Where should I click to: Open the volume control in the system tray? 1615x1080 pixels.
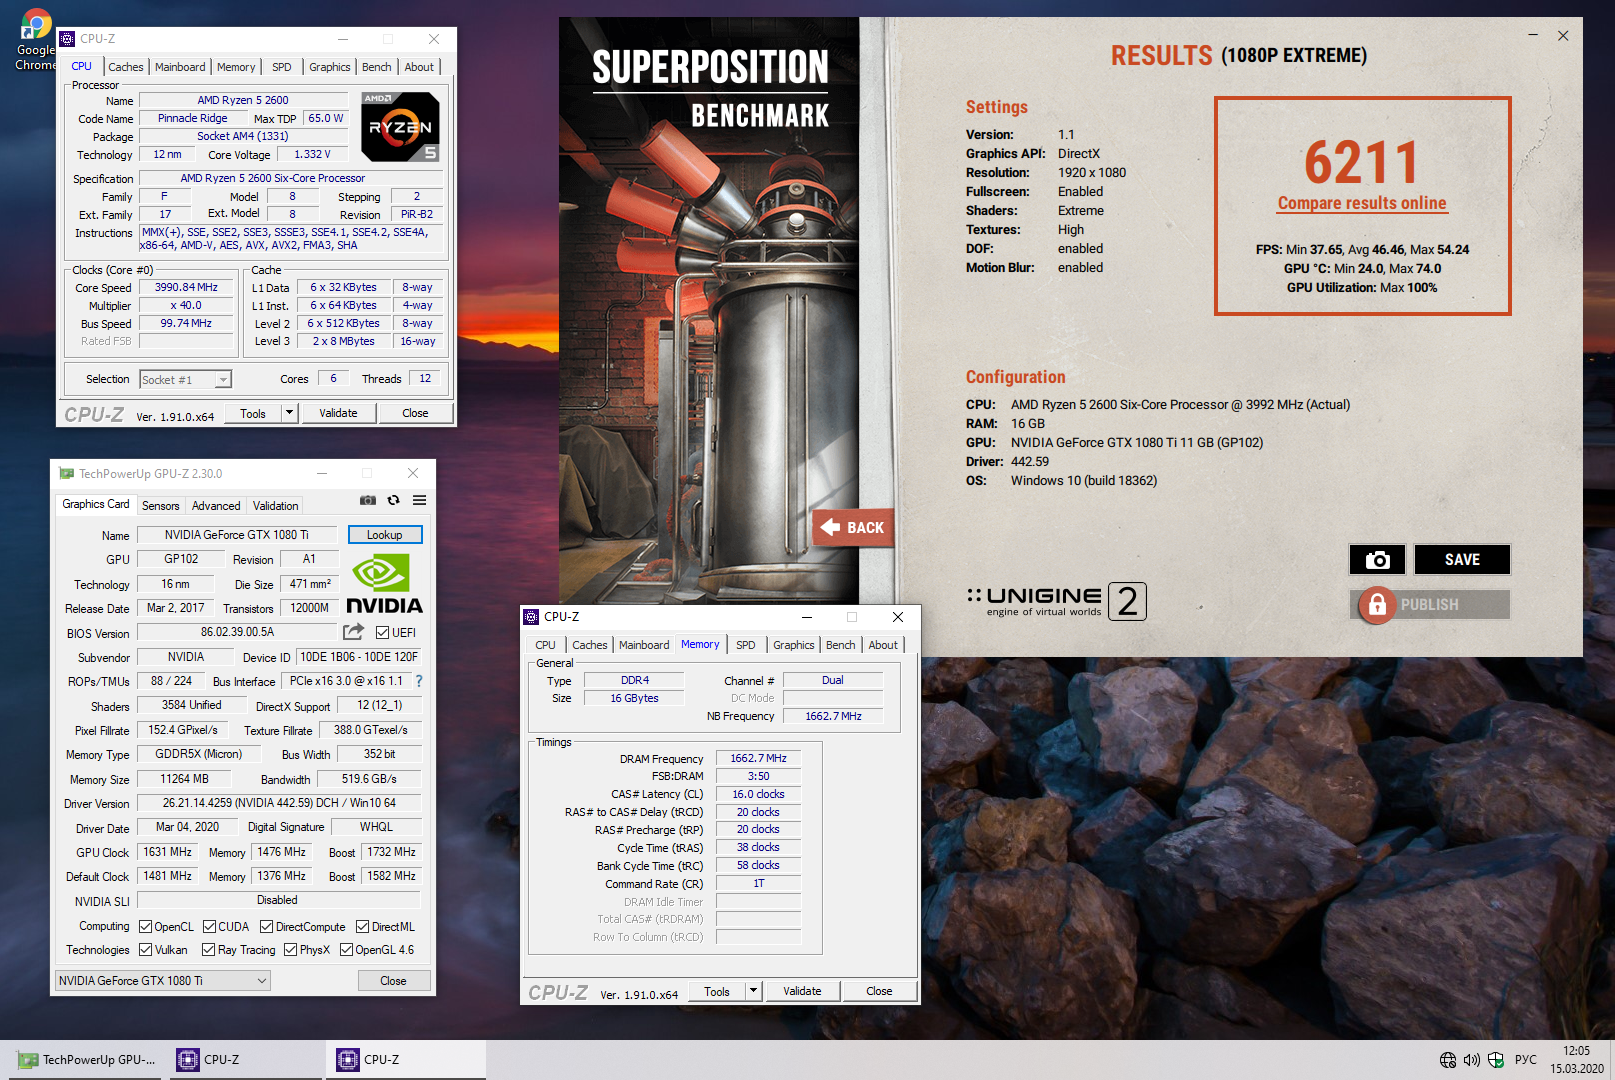pos(1472,1060)
